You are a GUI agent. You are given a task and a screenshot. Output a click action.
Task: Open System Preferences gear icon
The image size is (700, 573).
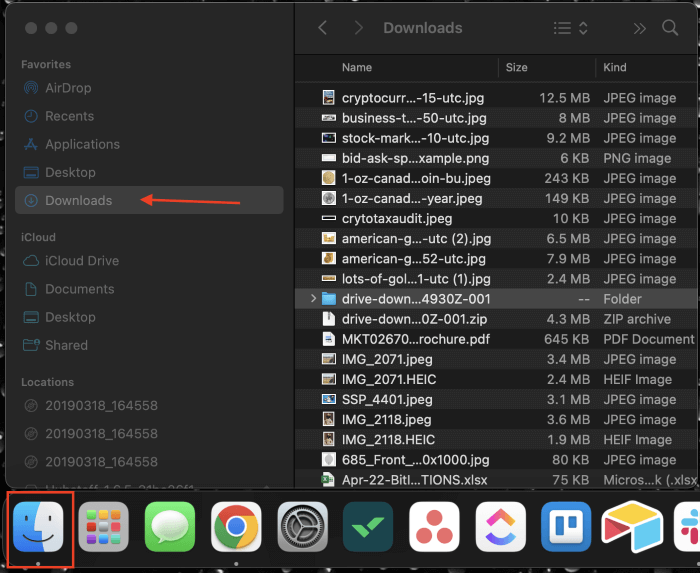(x=302, y=527)
